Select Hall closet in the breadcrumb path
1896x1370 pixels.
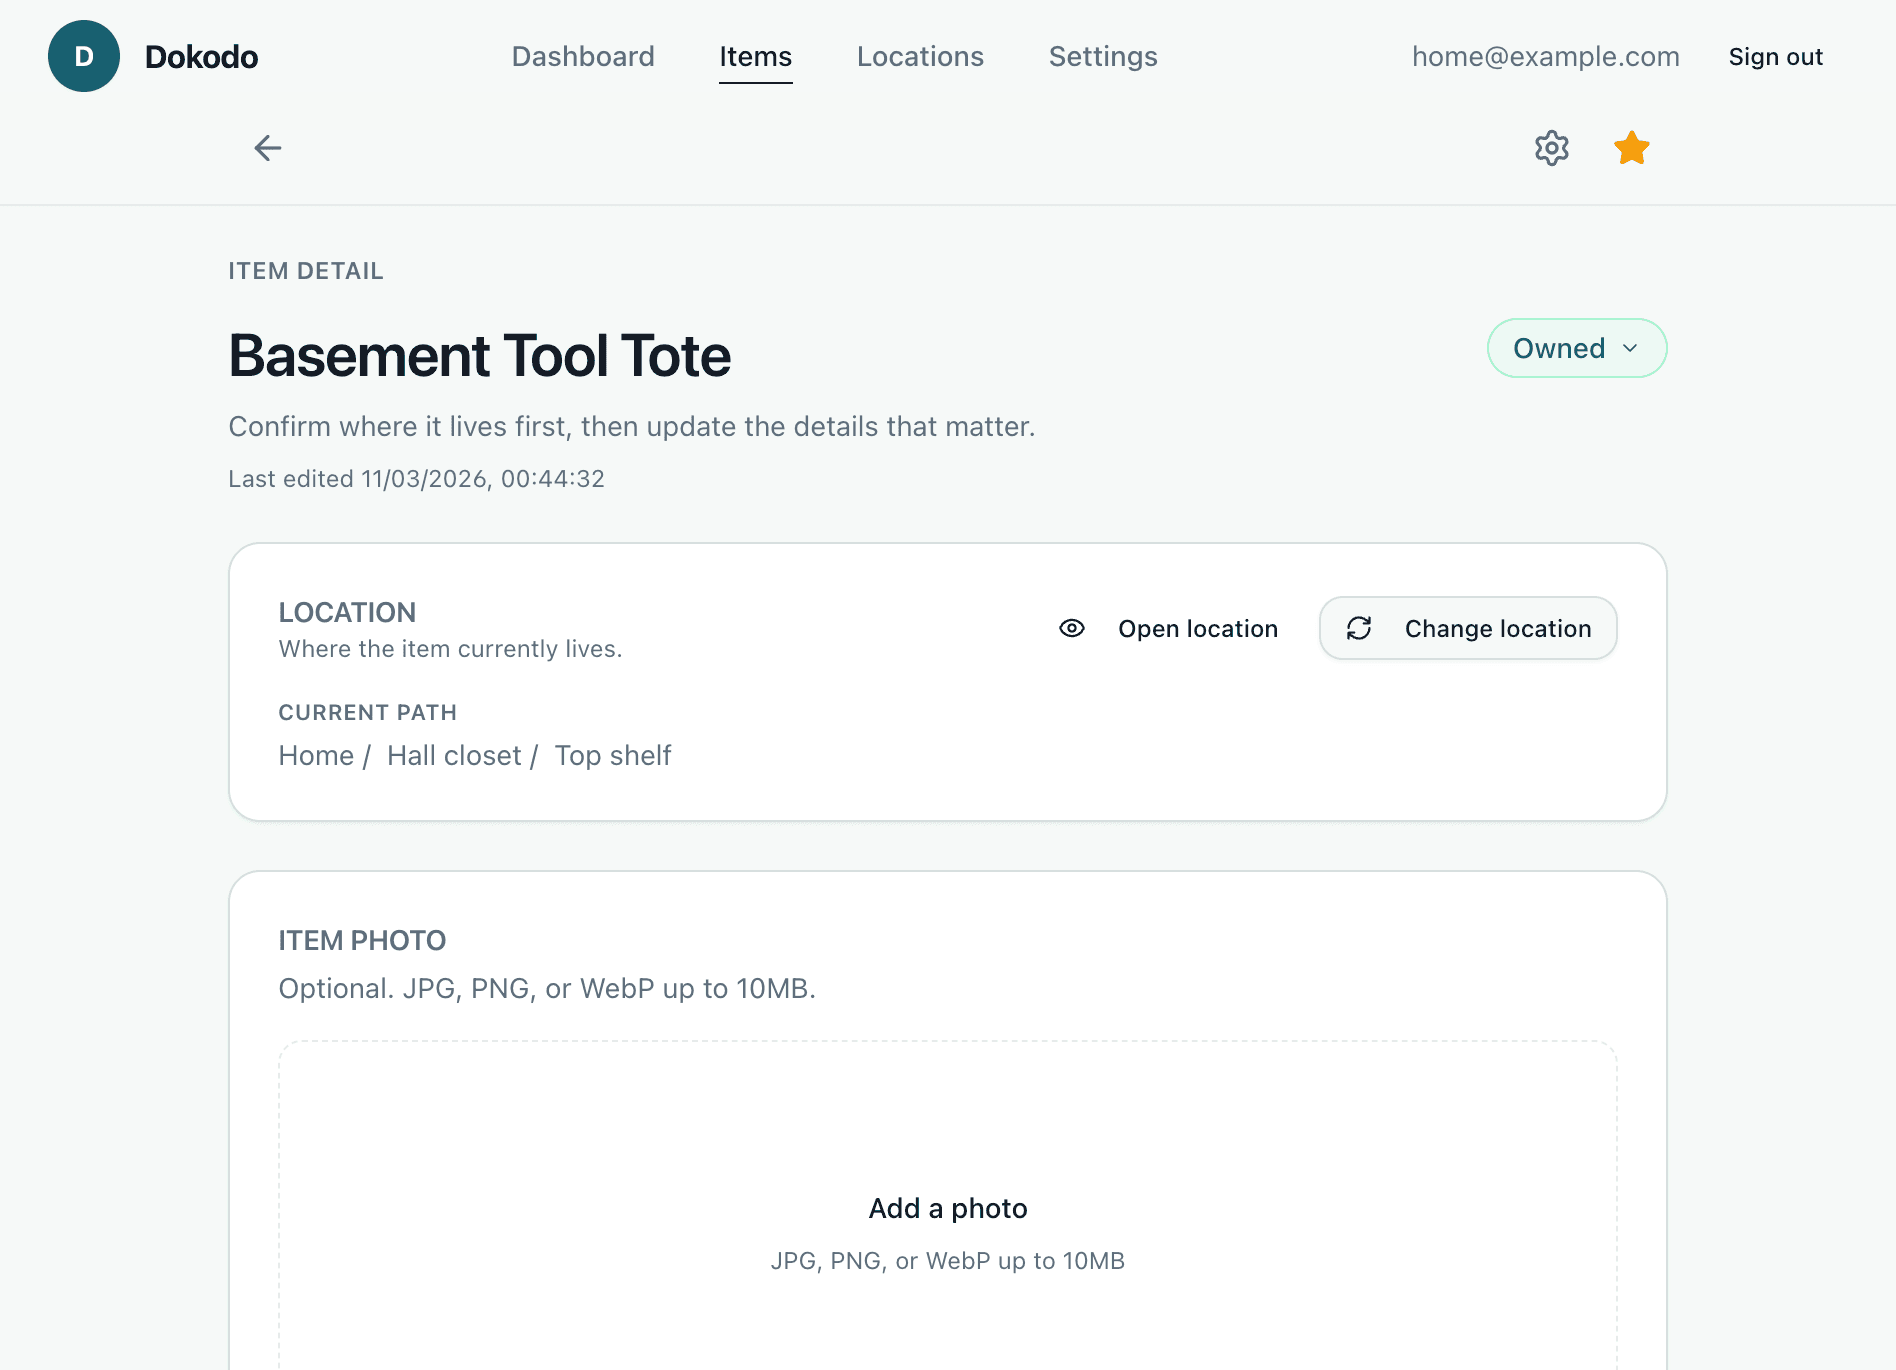[x=455, y=755]
